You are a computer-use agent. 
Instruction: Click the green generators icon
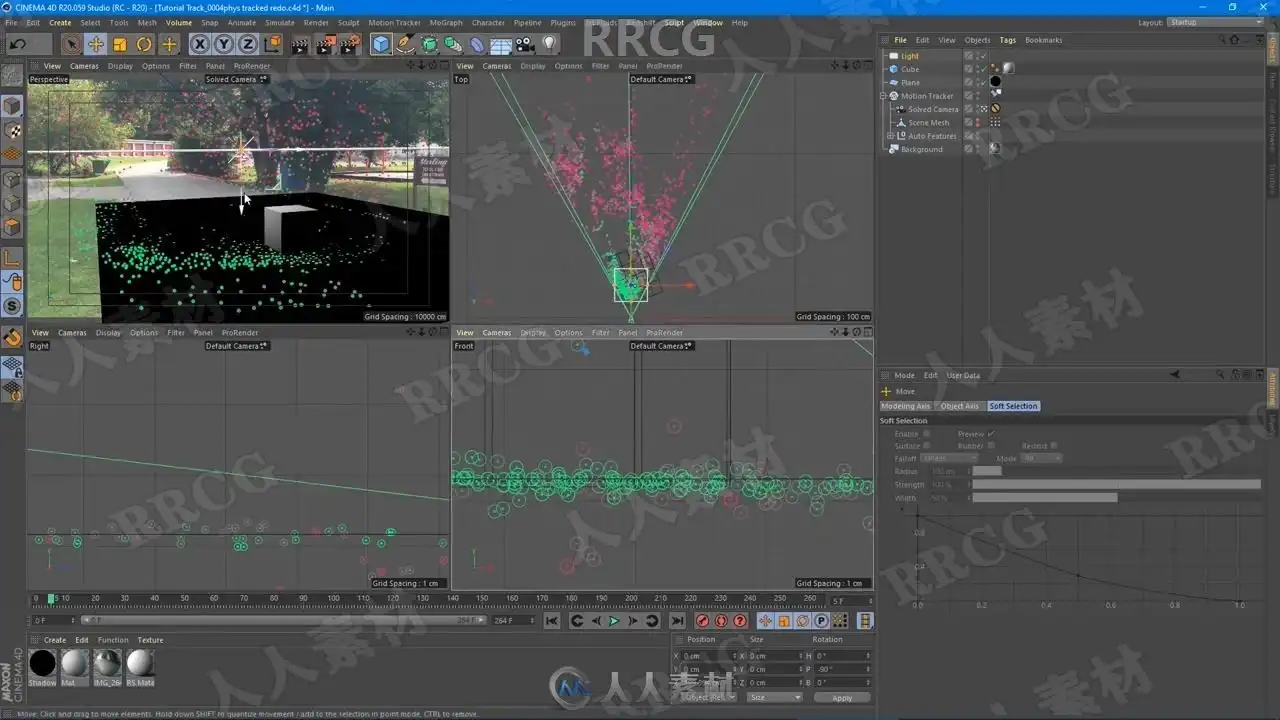coord(429,44)
